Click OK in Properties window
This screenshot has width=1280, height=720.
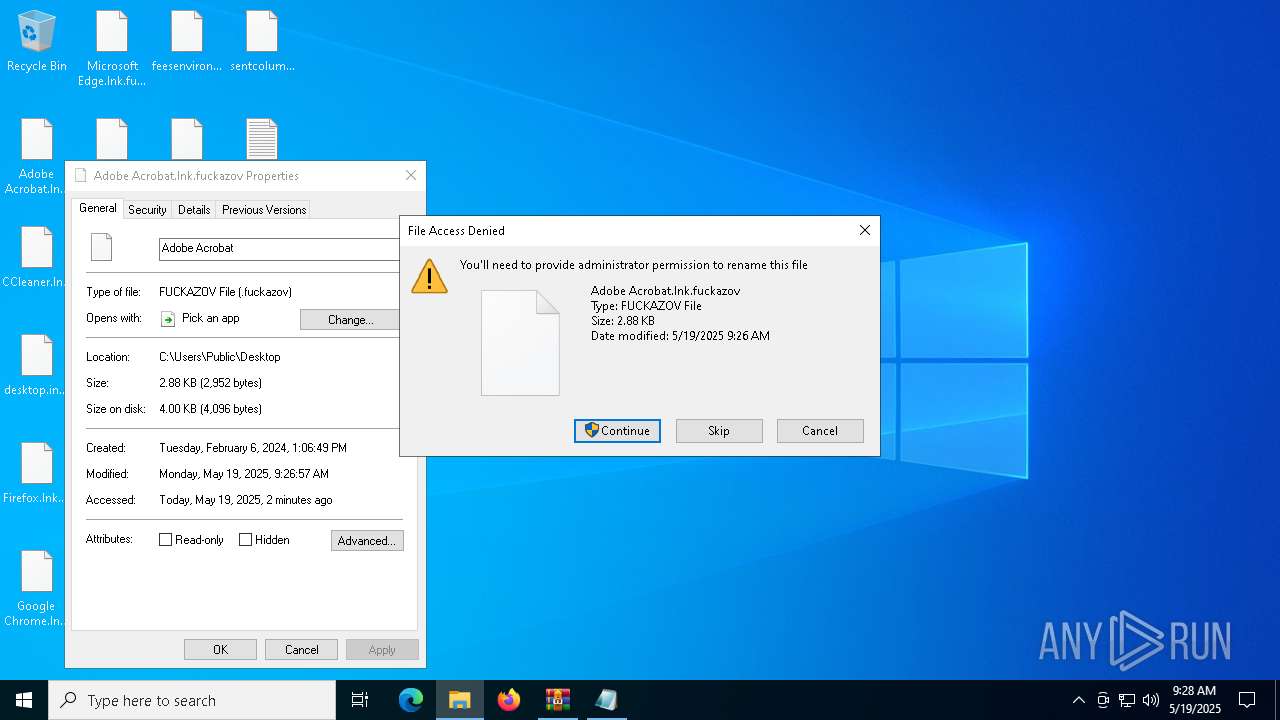[220, 650]
